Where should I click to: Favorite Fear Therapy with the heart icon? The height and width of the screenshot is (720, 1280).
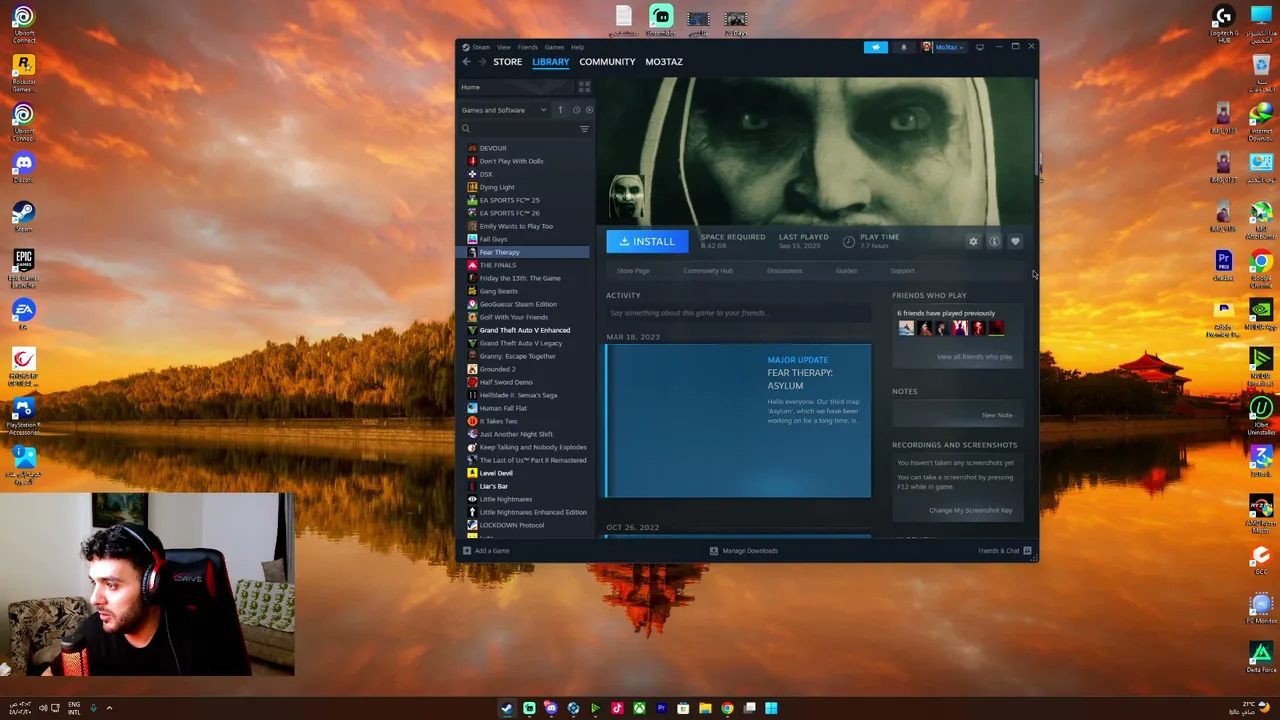point(1015,241)
